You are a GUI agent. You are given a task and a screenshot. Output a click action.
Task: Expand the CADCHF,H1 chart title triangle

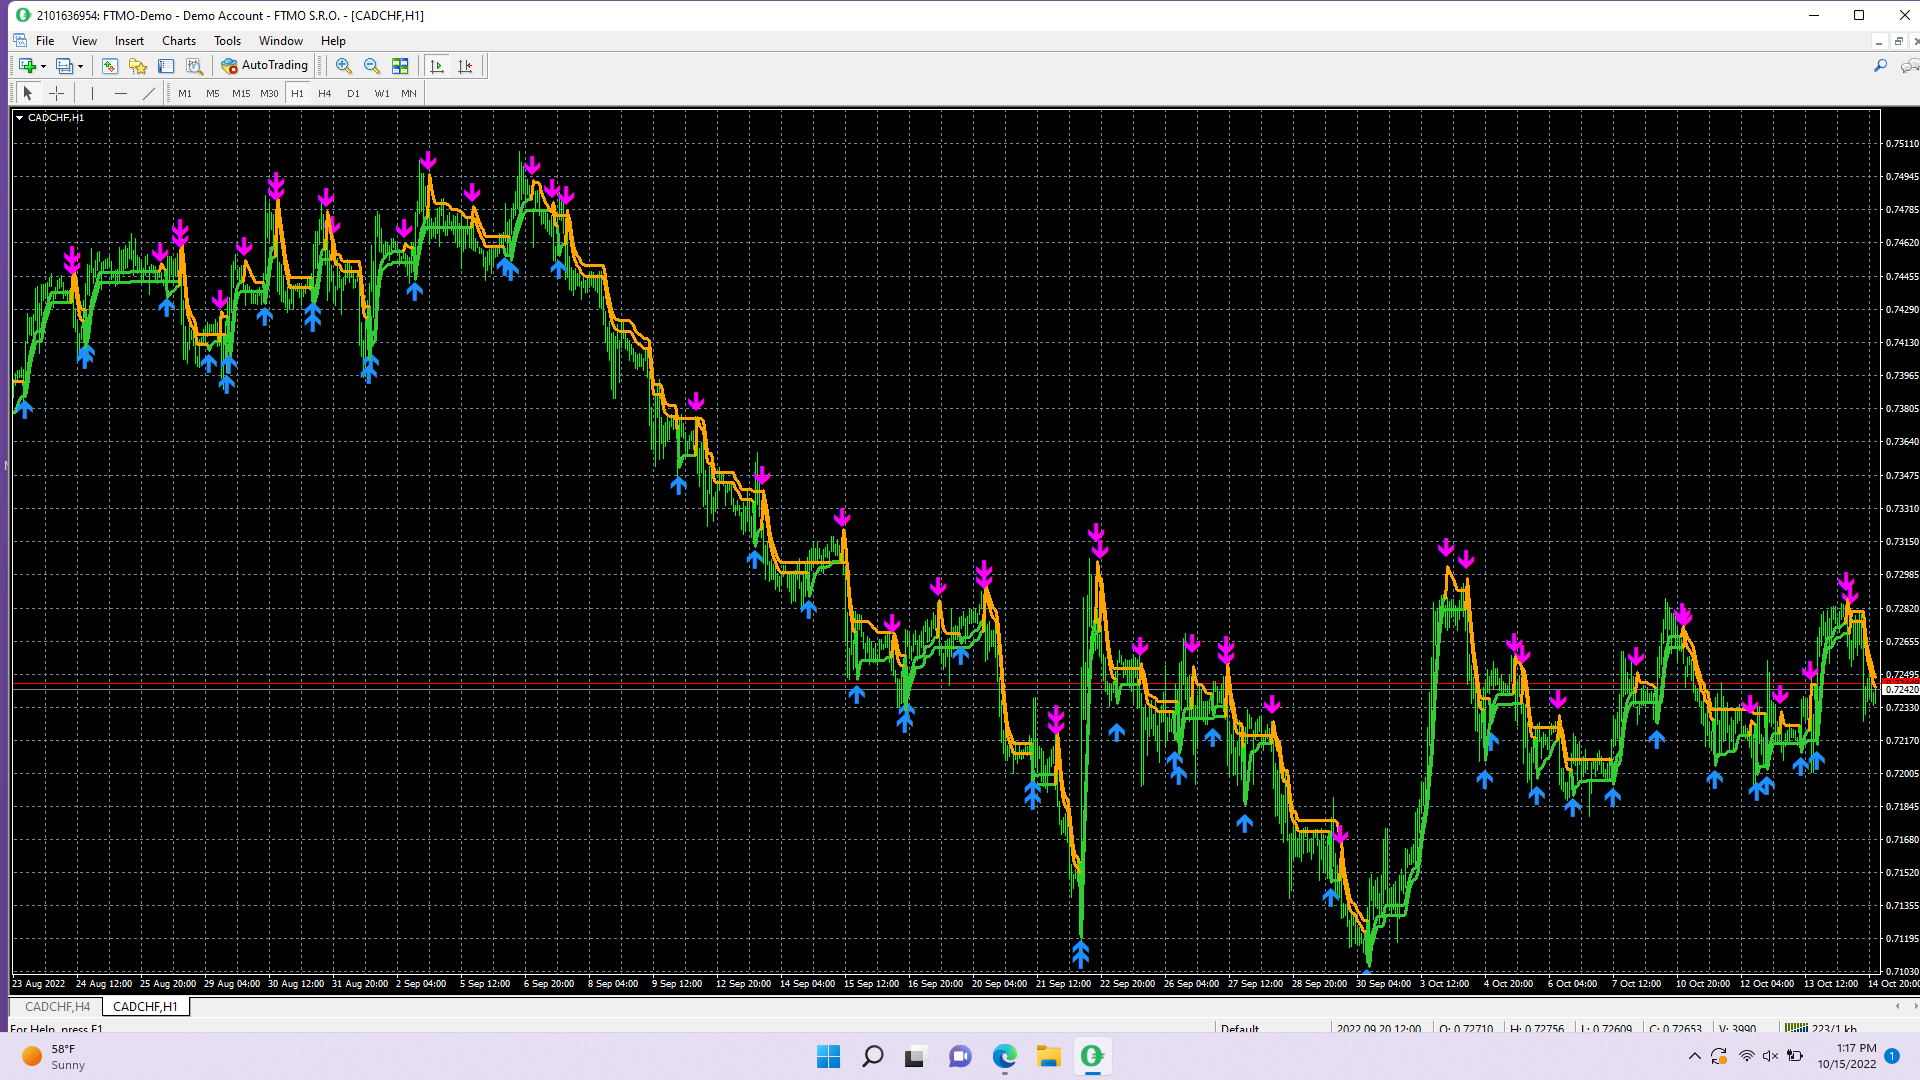click(19, 118)
